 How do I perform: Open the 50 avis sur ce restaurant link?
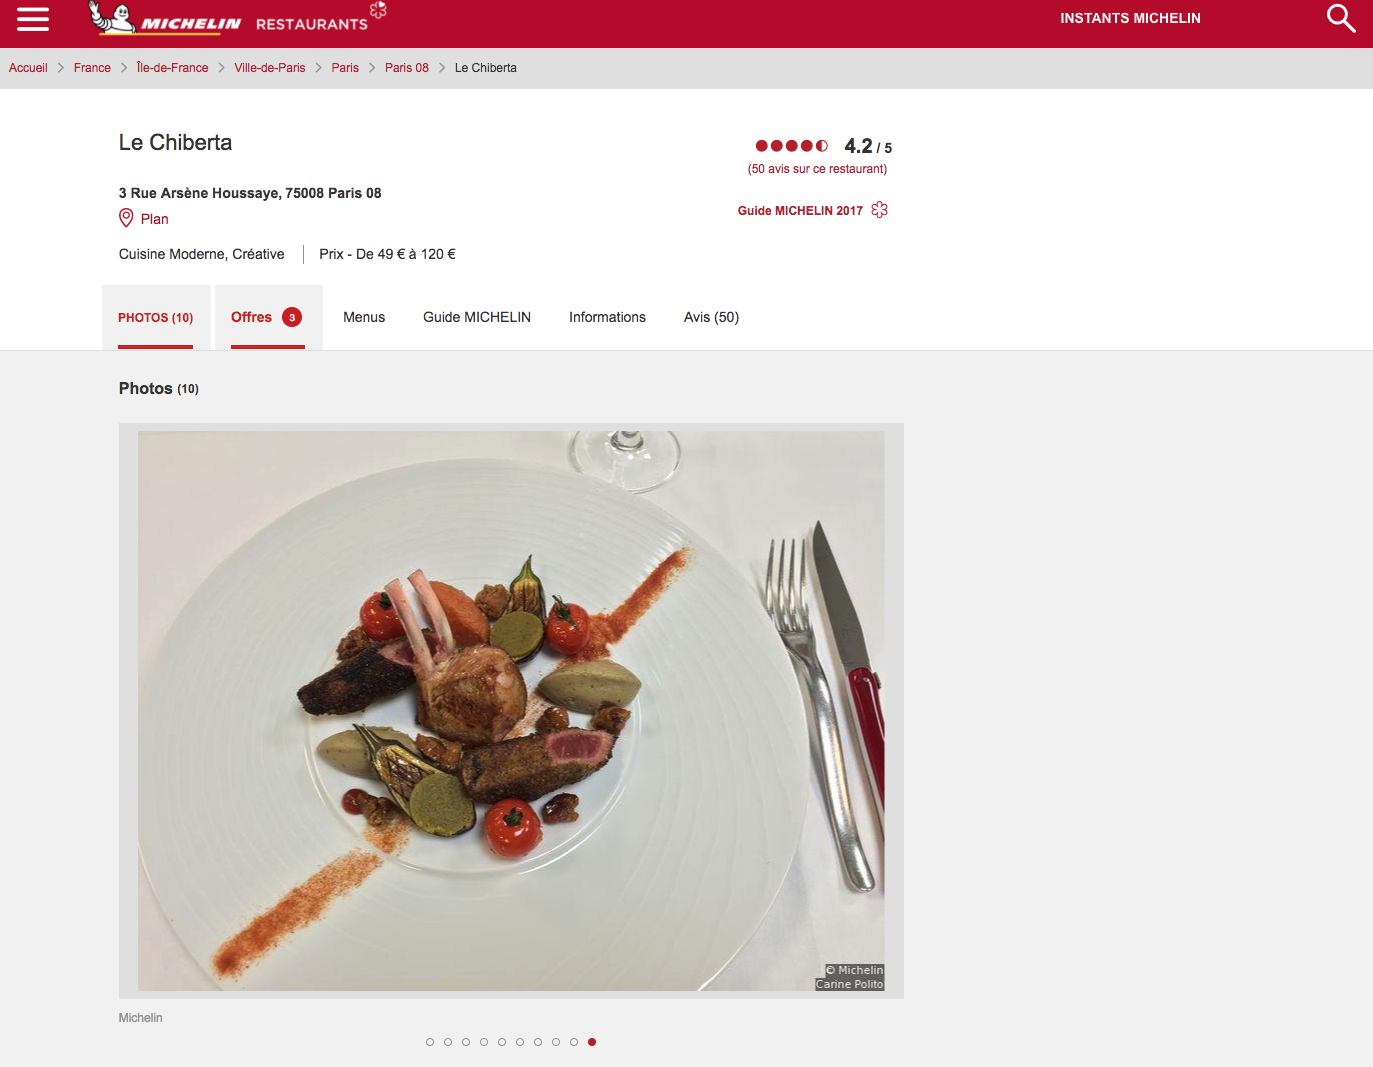[x=817, y=169]
